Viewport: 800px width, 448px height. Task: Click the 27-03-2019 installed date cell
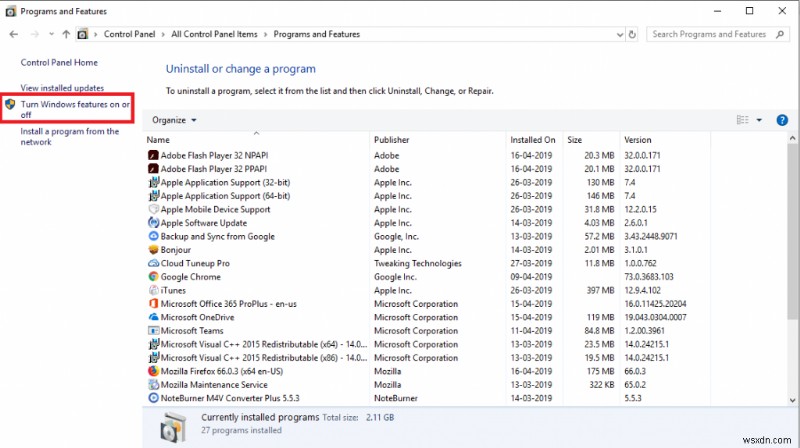[x=531, y=263]
